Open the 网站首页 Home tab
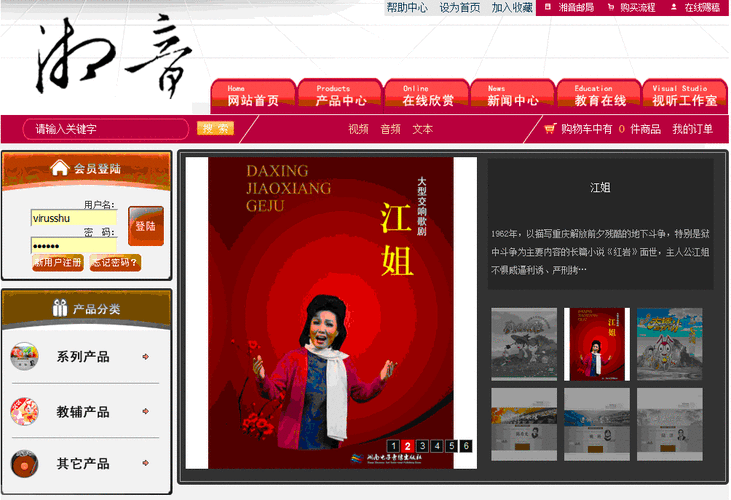 253,96
